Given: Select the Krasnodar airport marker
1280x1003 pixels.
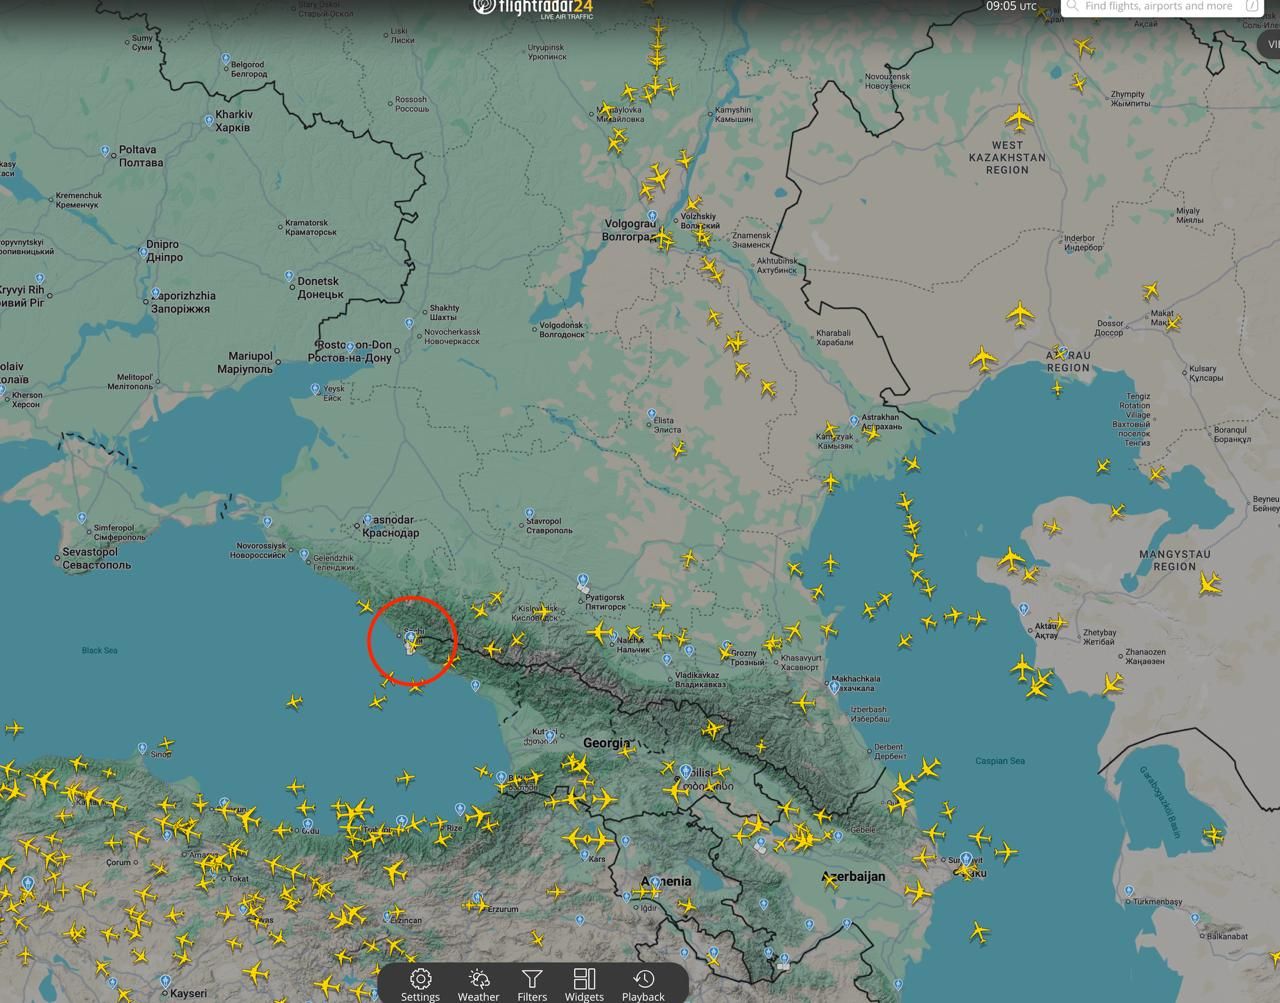Looking at the screenshot, I should coord(368,521).
